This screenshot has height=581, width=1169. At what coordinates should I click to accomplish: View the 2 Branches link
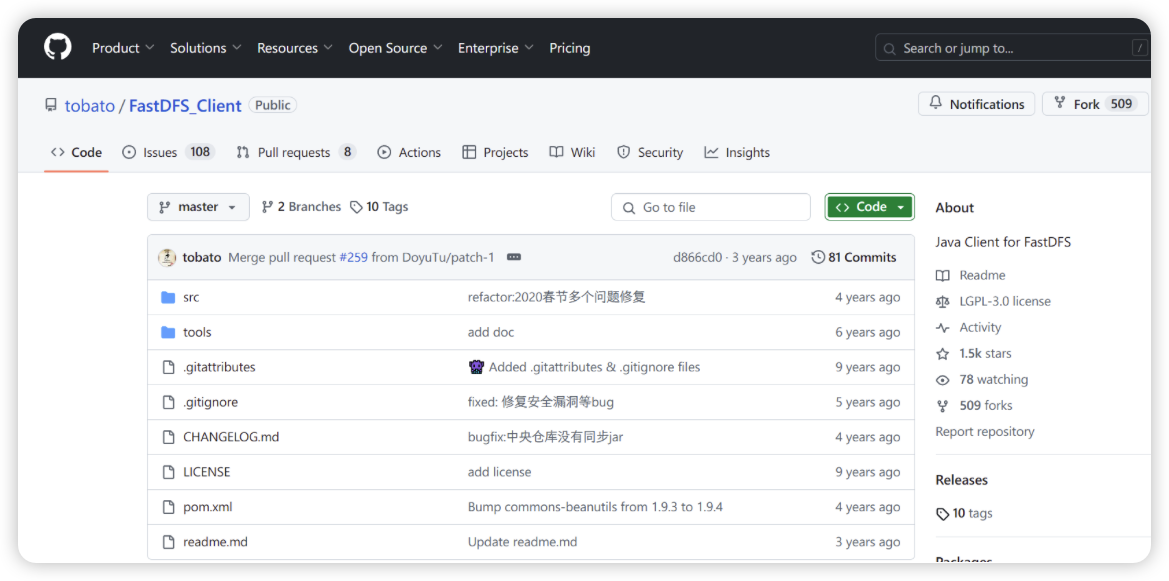[301, 207]
